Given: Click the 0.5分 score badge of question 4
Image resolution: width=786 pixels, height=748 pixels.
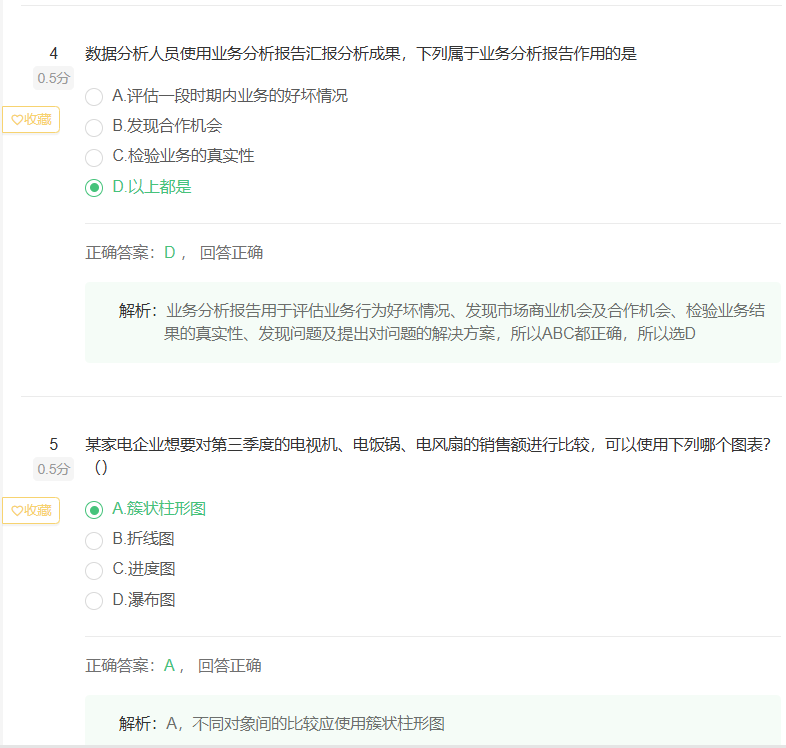Looking at the screenshot, I should [54, 78].
